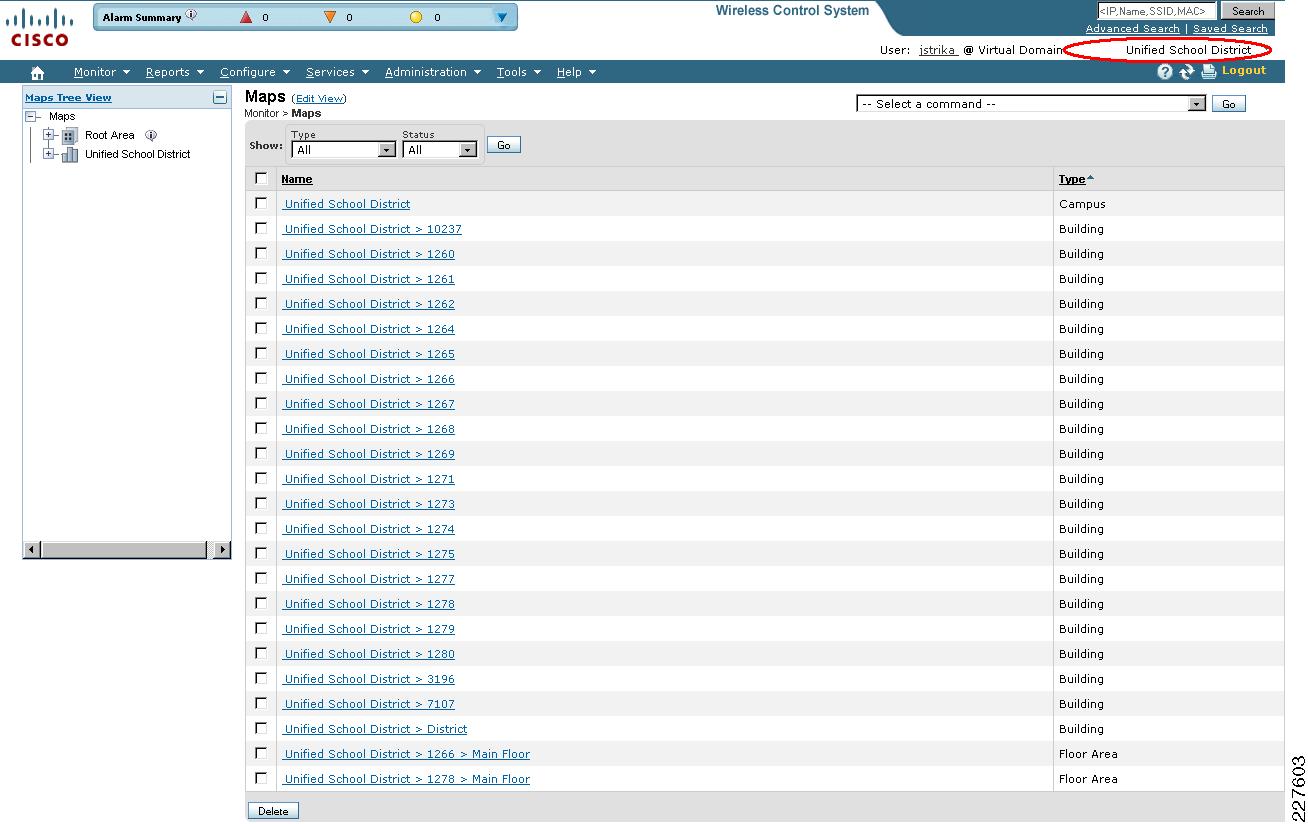Click the Alarm Summary info icon
This screenshot has width=1308, height=824.
(191, 15)
